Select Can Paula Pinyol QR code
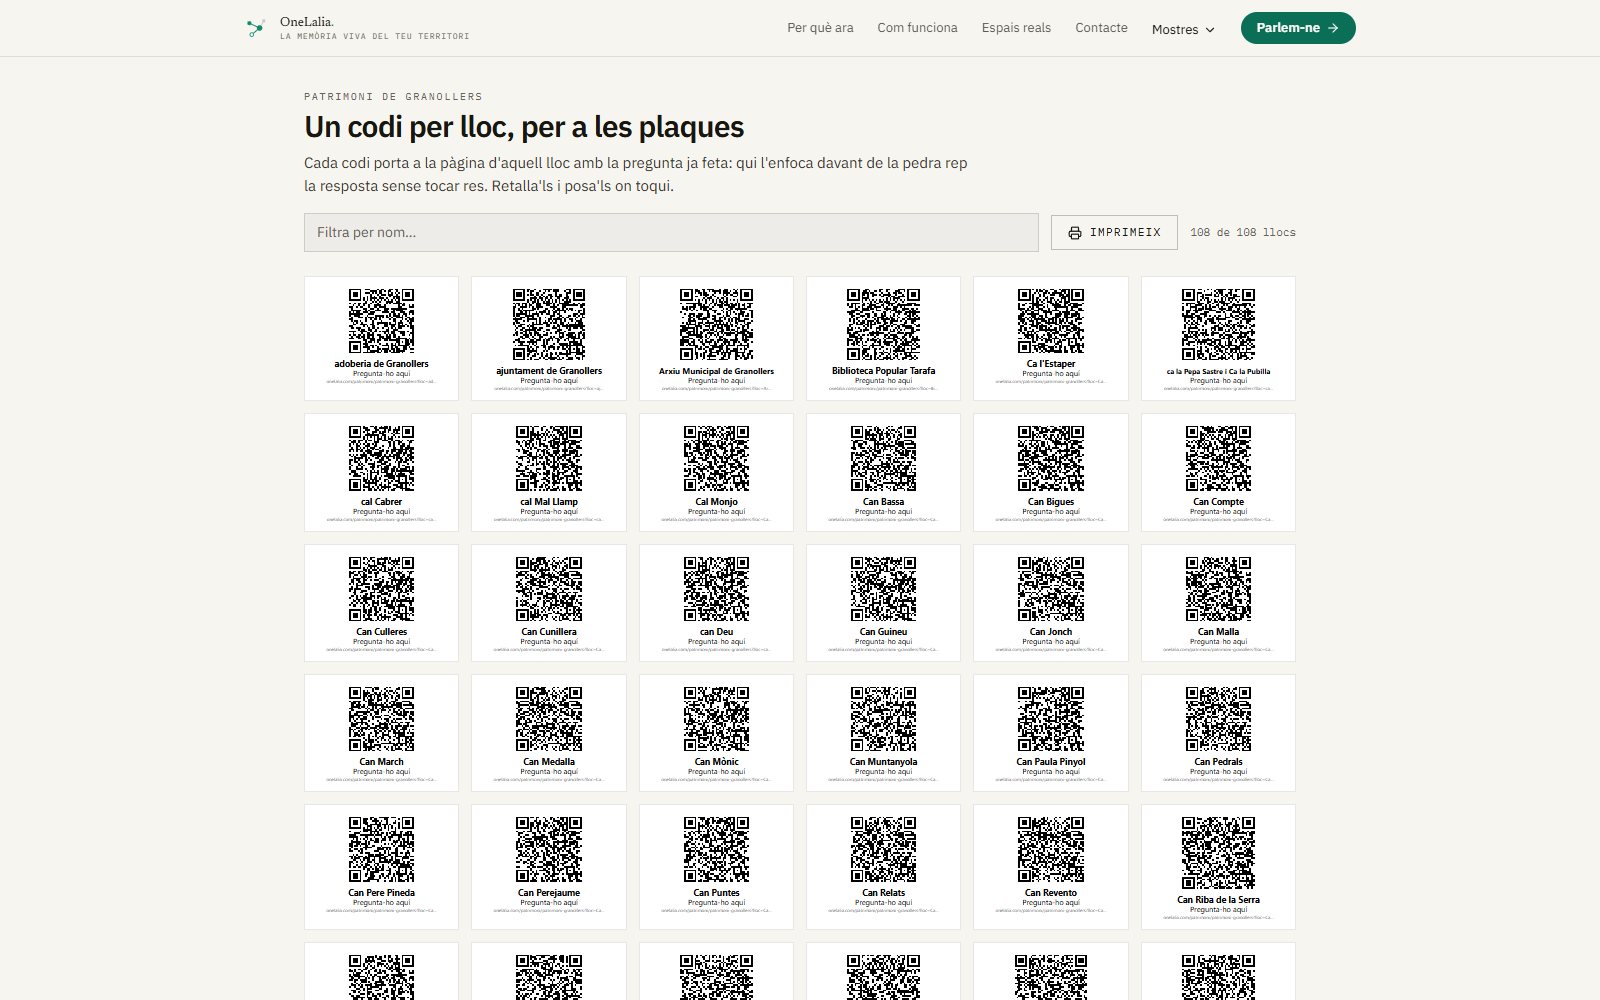The height and width of the screenshot is (1000, 1600). coord(1051,719)
